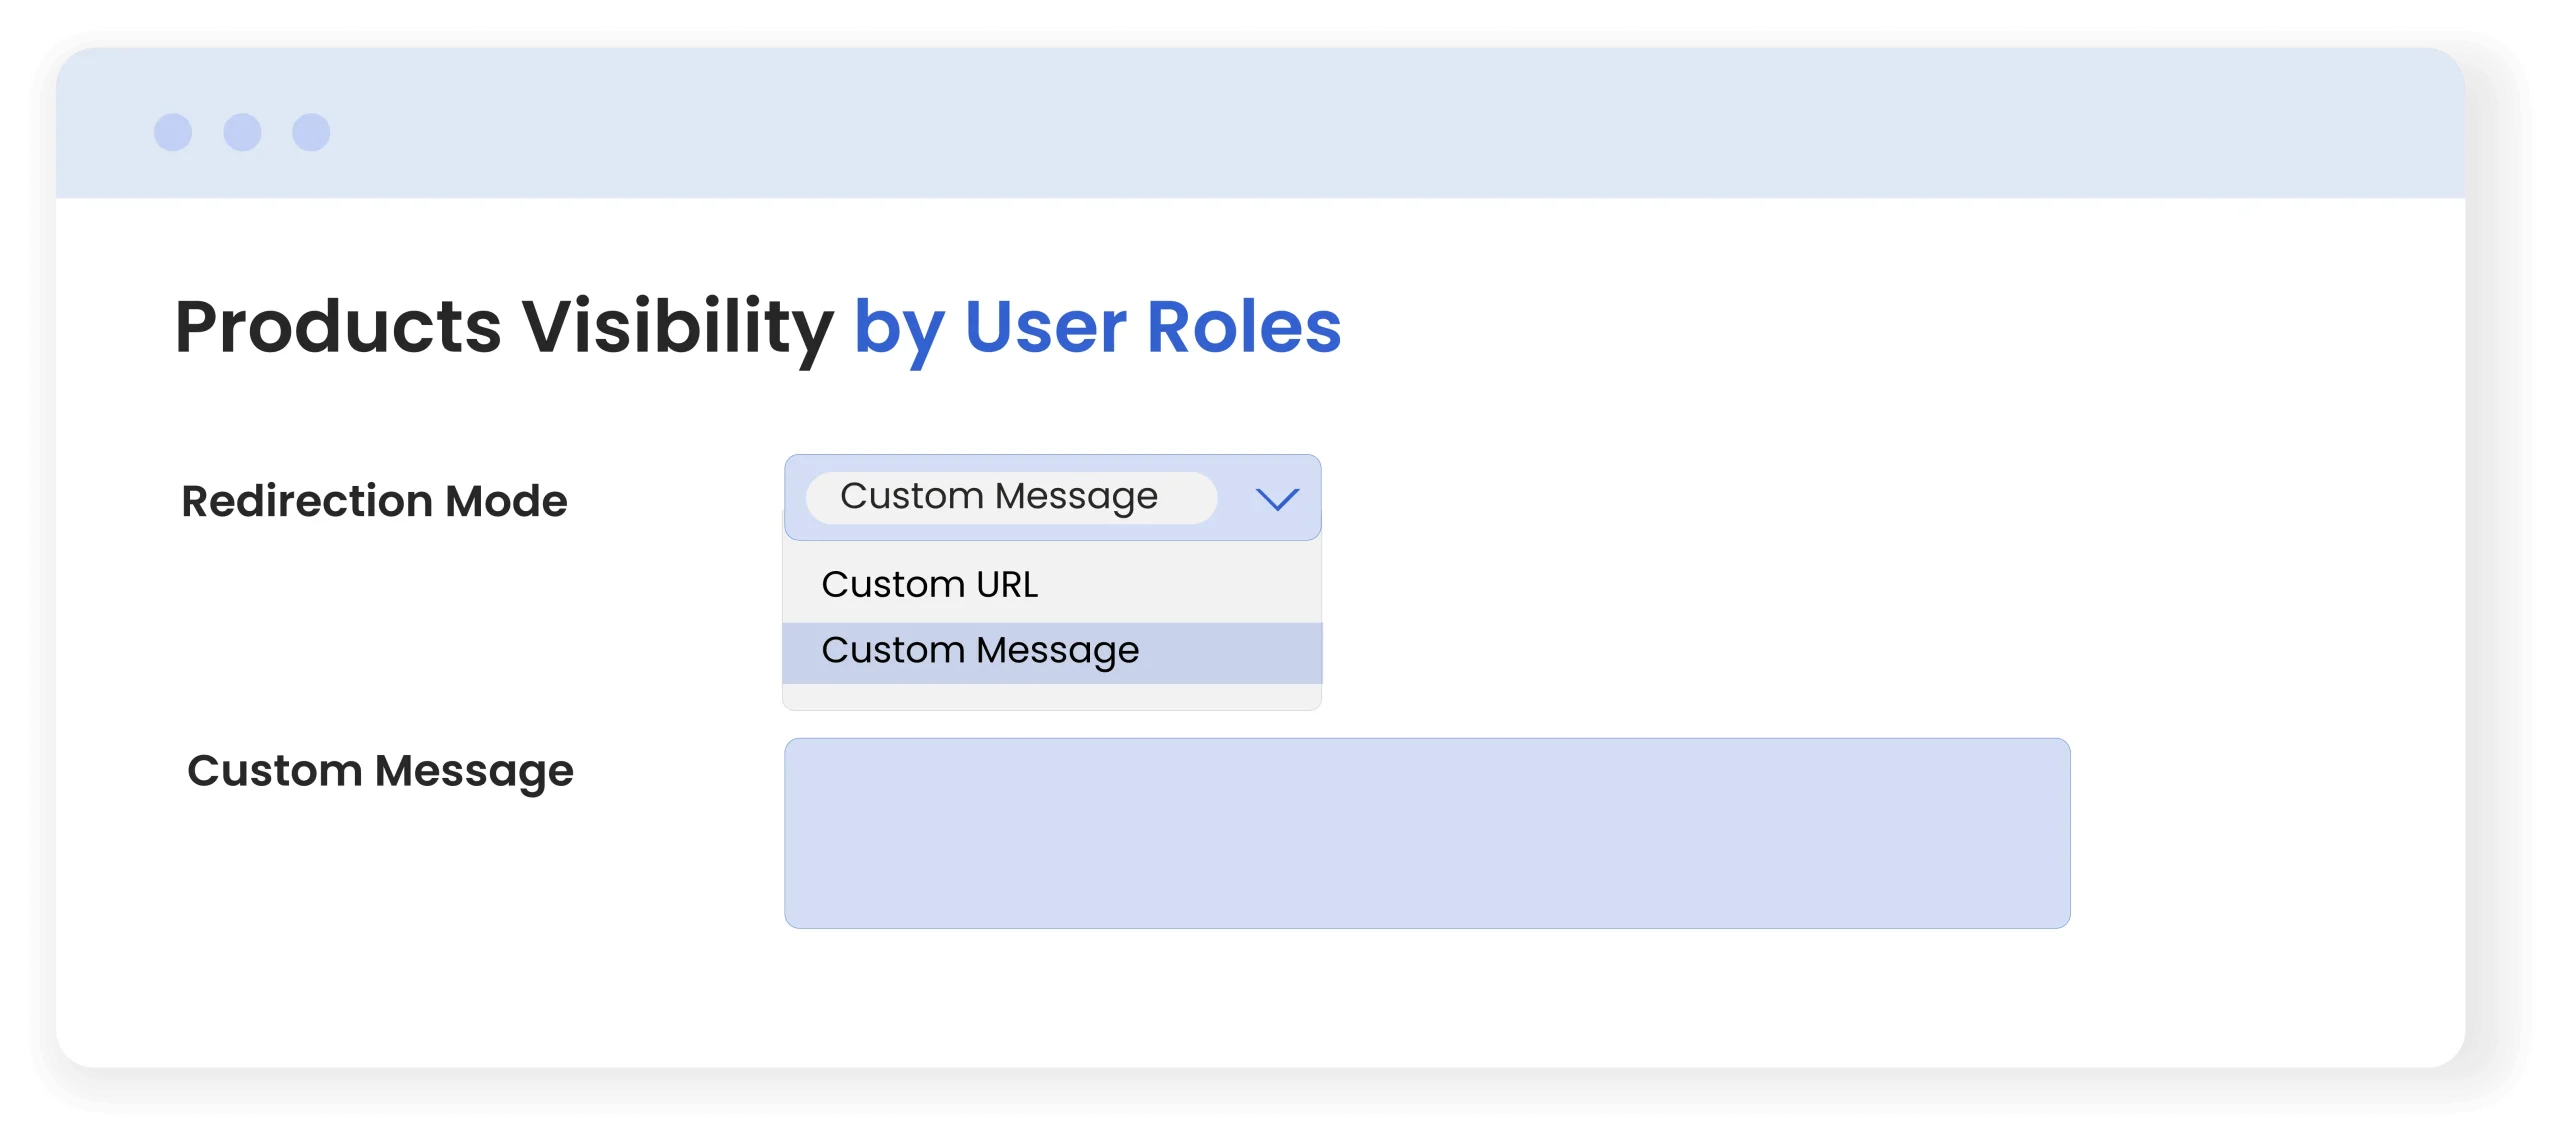Click the blue word Roles in heading
Screen dimensions: 2560x1142
coord(1243,327)
